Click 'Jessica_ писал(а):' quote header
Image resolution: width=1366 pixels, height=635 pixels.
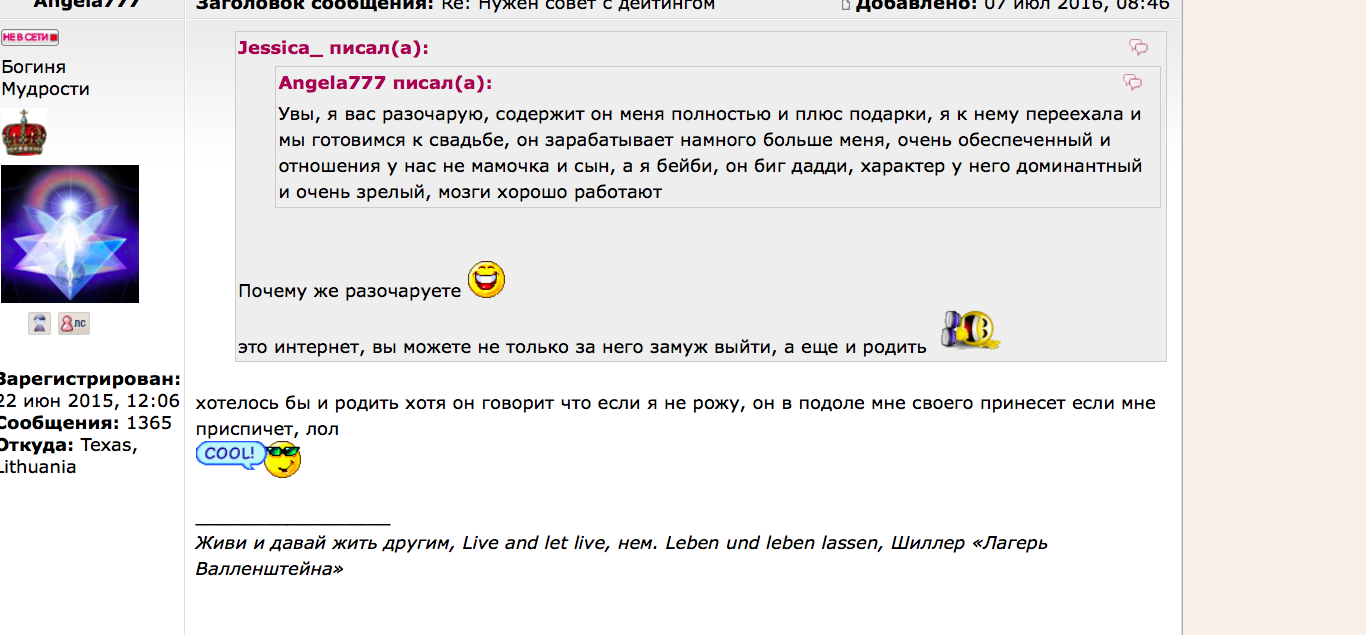click(332, 48)
